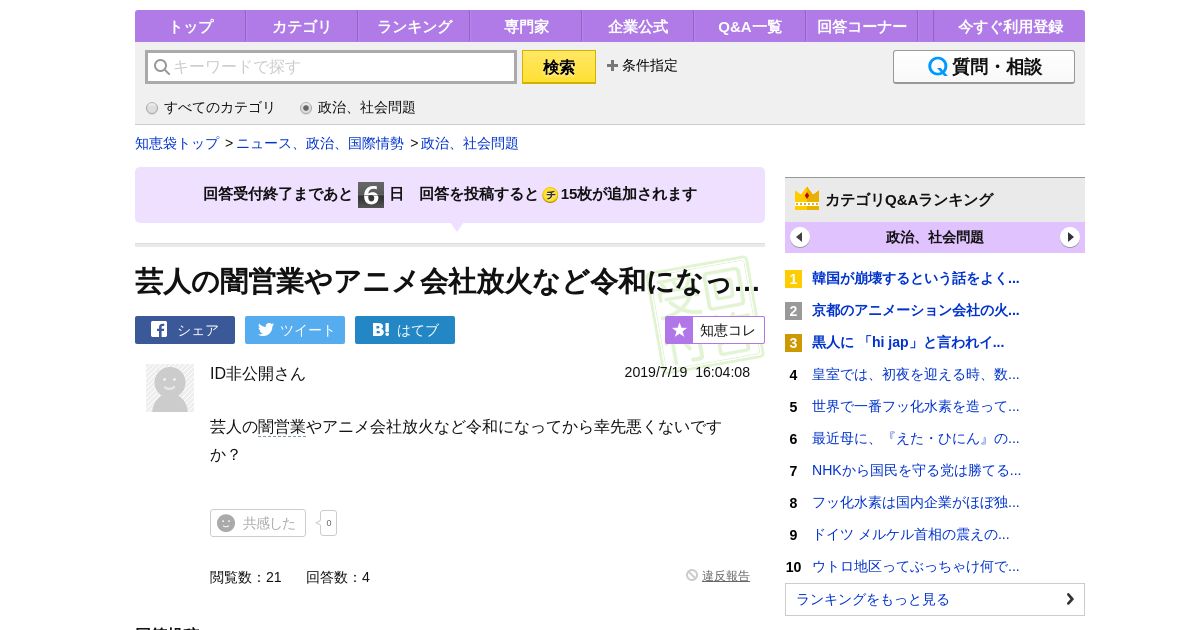Click the gold rank 1 badge

(793, 279)
